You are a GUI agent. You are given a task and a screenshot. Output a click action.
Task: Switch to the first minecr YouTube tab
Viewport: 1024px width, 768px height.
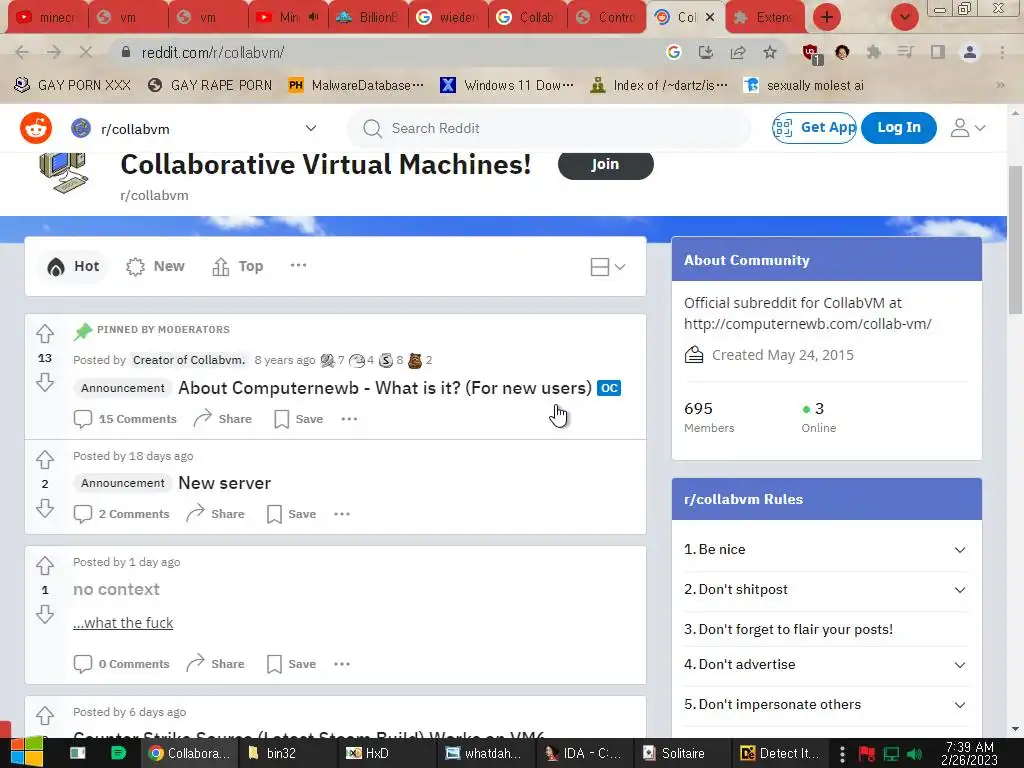(x=46, y=18)
